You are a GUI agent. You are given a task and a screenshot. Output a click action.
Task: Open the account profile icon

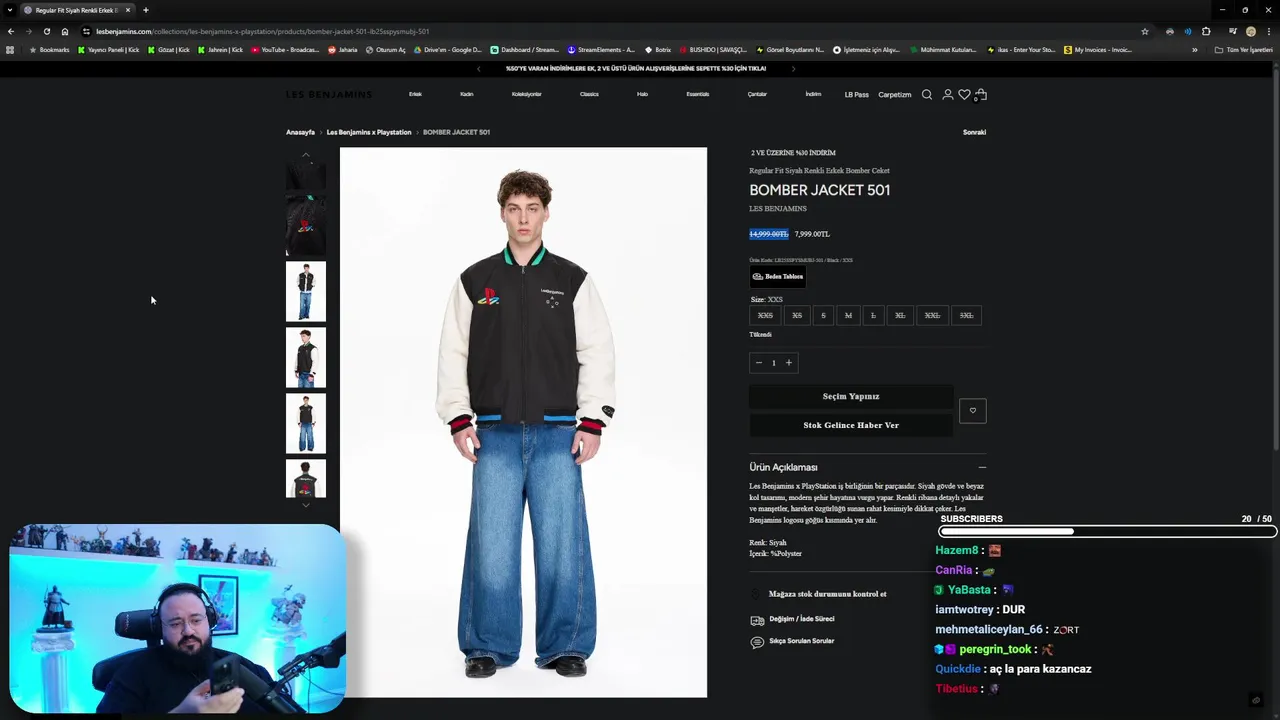[x=948, y=94]
